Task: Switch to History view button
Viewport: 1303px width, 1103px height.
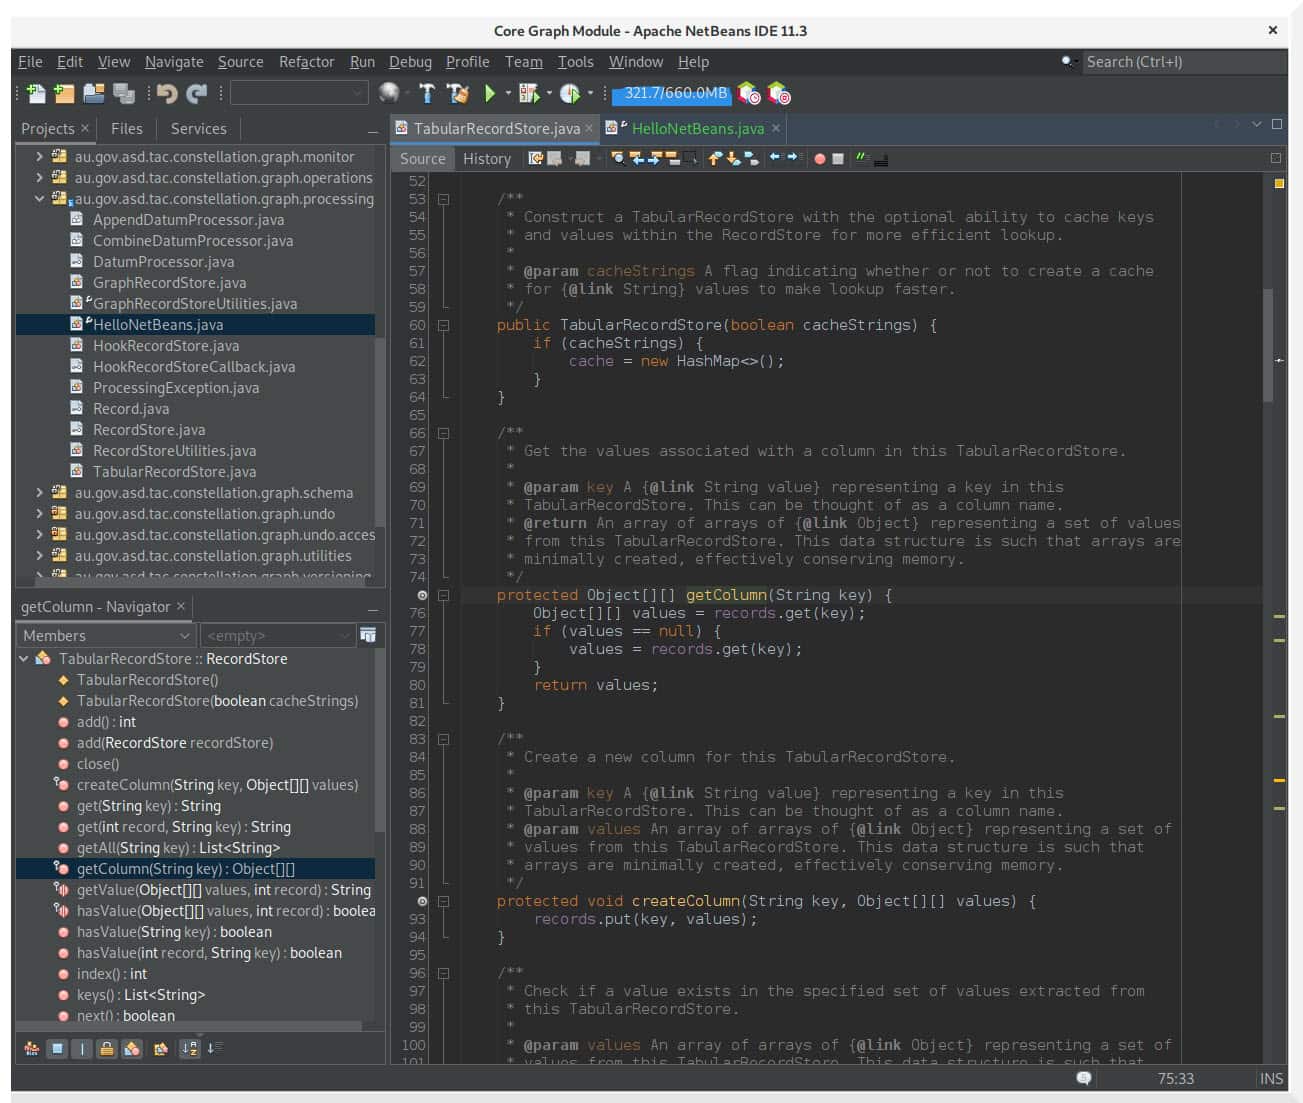Action: coord(487,158)
